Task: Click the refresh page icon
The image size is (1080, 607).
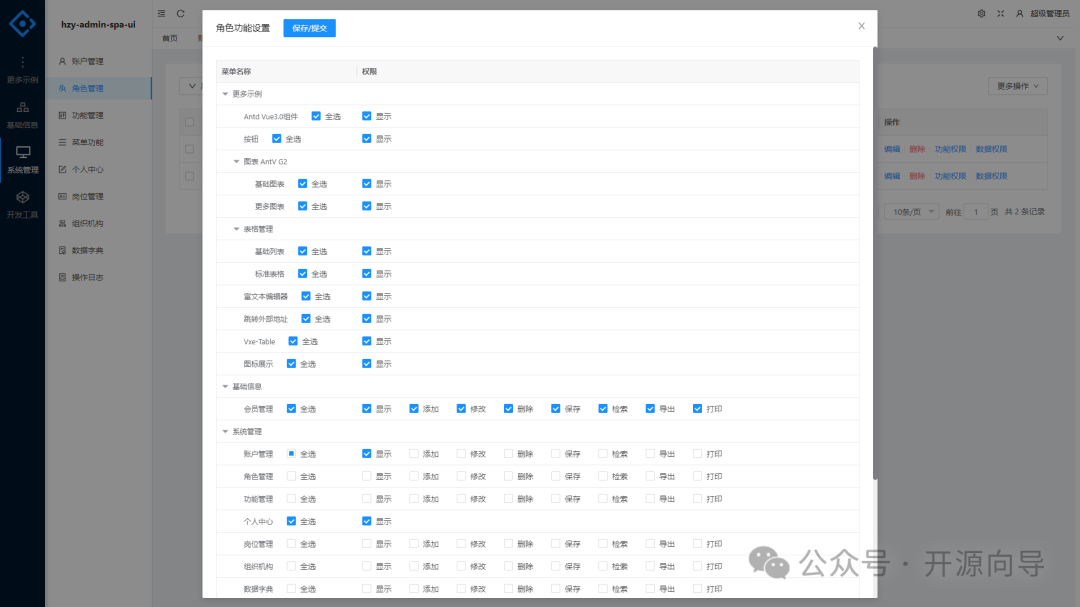Action: (x=180, y=13)
